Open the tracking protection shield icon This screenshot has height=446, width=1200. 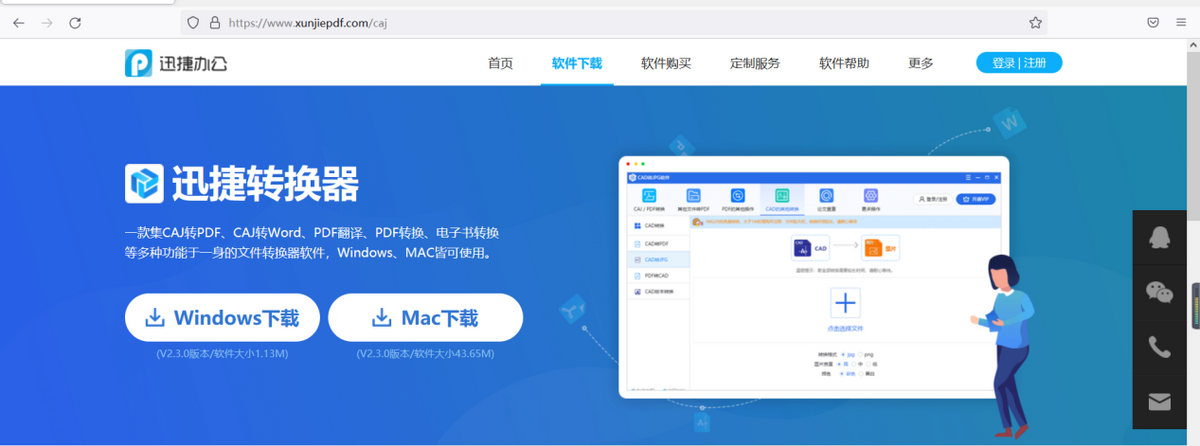(194, 22)
